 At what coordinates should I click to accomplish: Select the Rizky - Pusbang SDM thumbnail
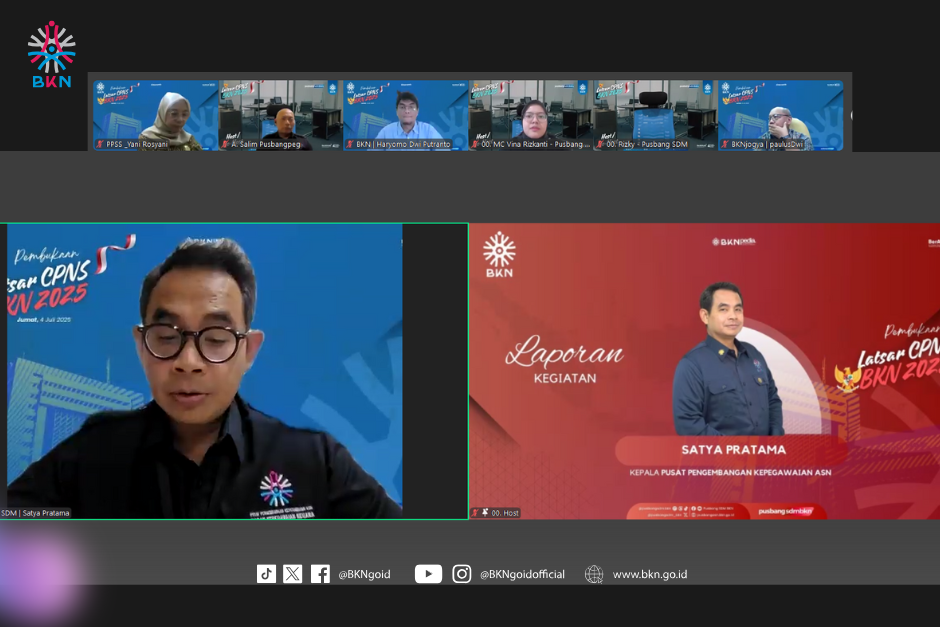(x=655, y=115)
